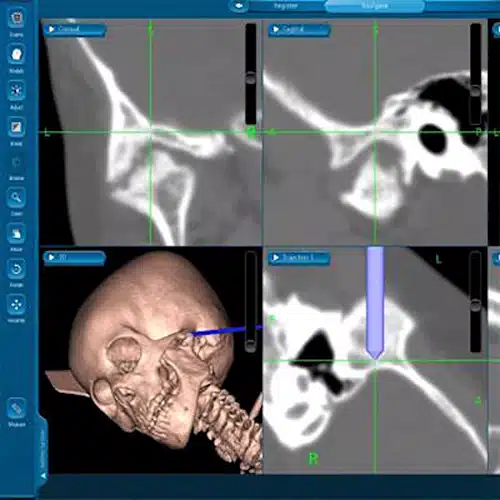This screenshot has height=500, width=500.
Task: Switch to the Navigate tab
Action: coord(374,6)
